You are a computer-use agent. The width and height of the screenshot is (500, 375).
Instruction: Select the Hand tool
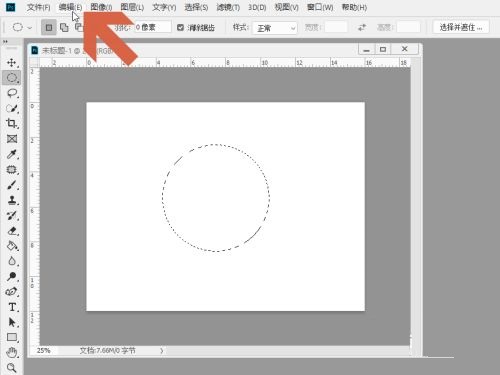coord(12,352)
